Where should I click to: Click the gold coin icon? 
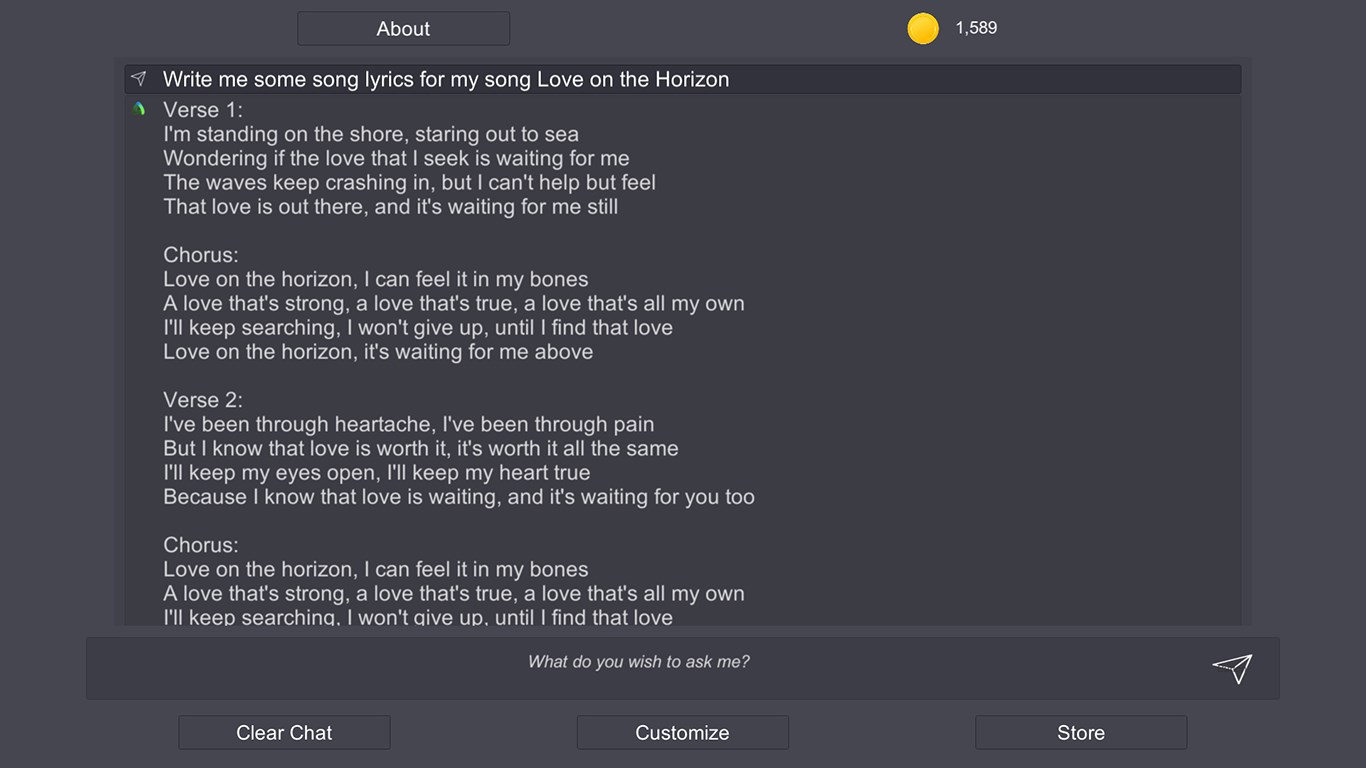tap(923, 28)
